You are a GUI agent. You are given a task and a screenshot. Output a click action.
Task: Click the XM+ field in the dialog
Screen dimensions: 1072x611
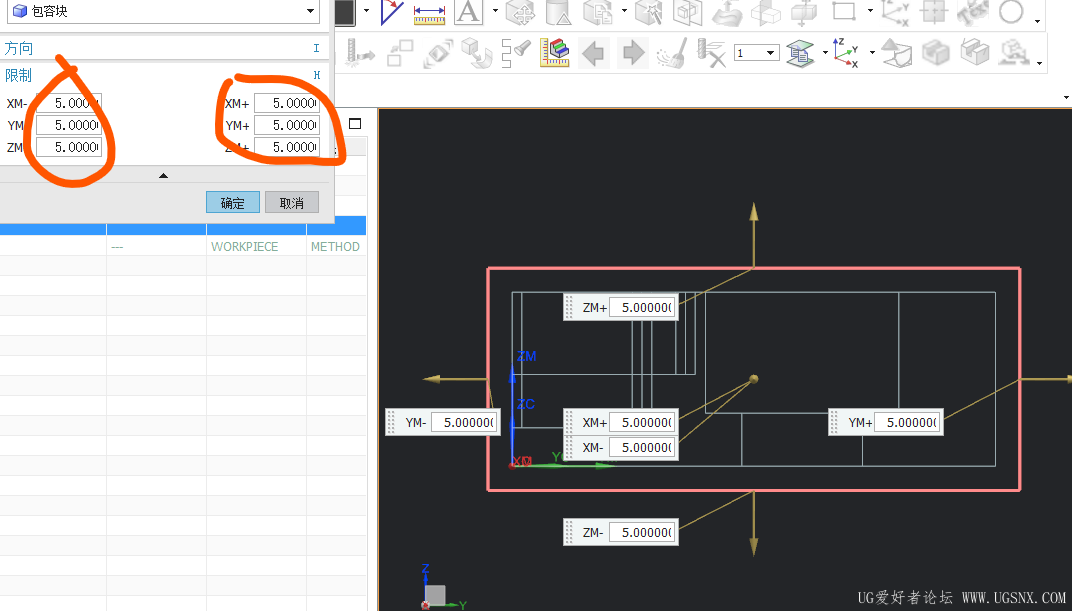pyautogui.click(x=287, y=103)
